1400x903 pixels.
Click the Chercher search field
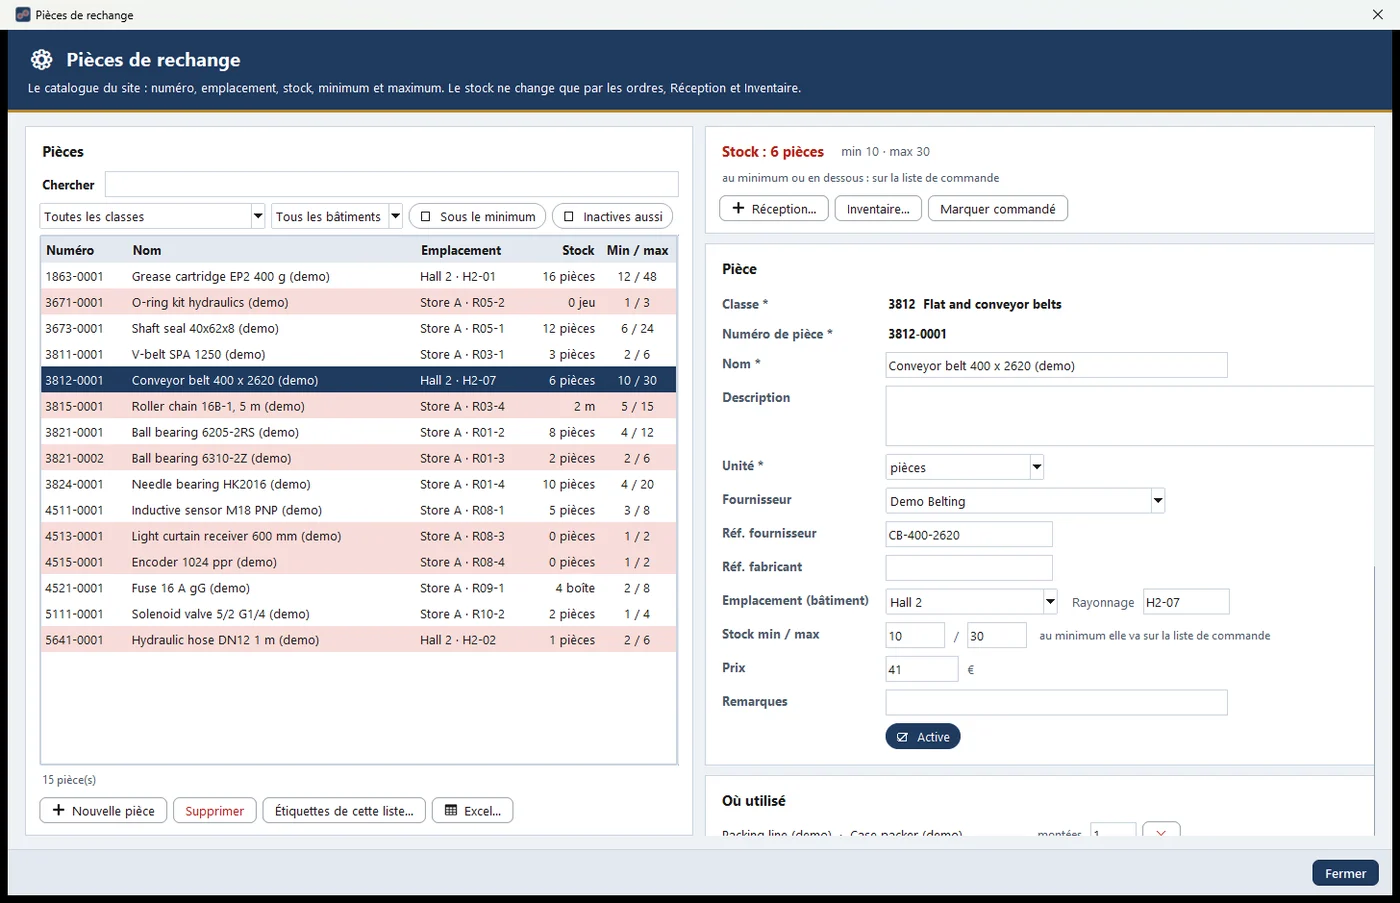pyautogui.click(x=392, y=184)
